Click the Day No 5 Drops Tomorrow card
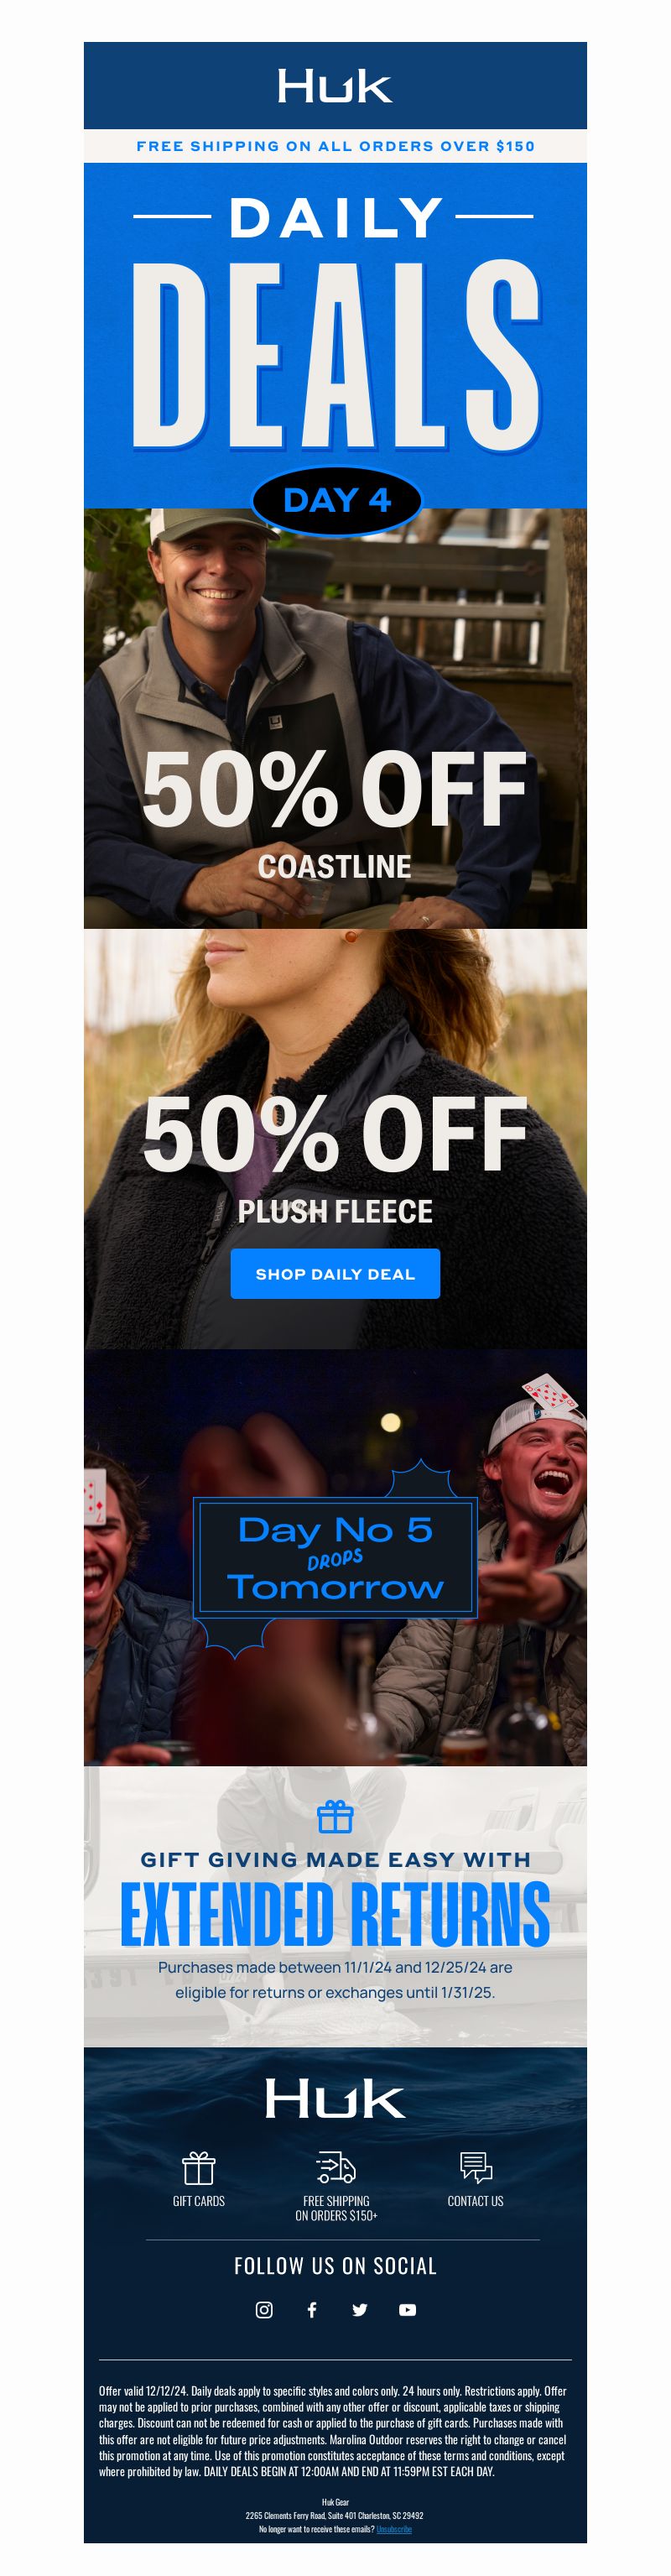 coord(335,1557)
